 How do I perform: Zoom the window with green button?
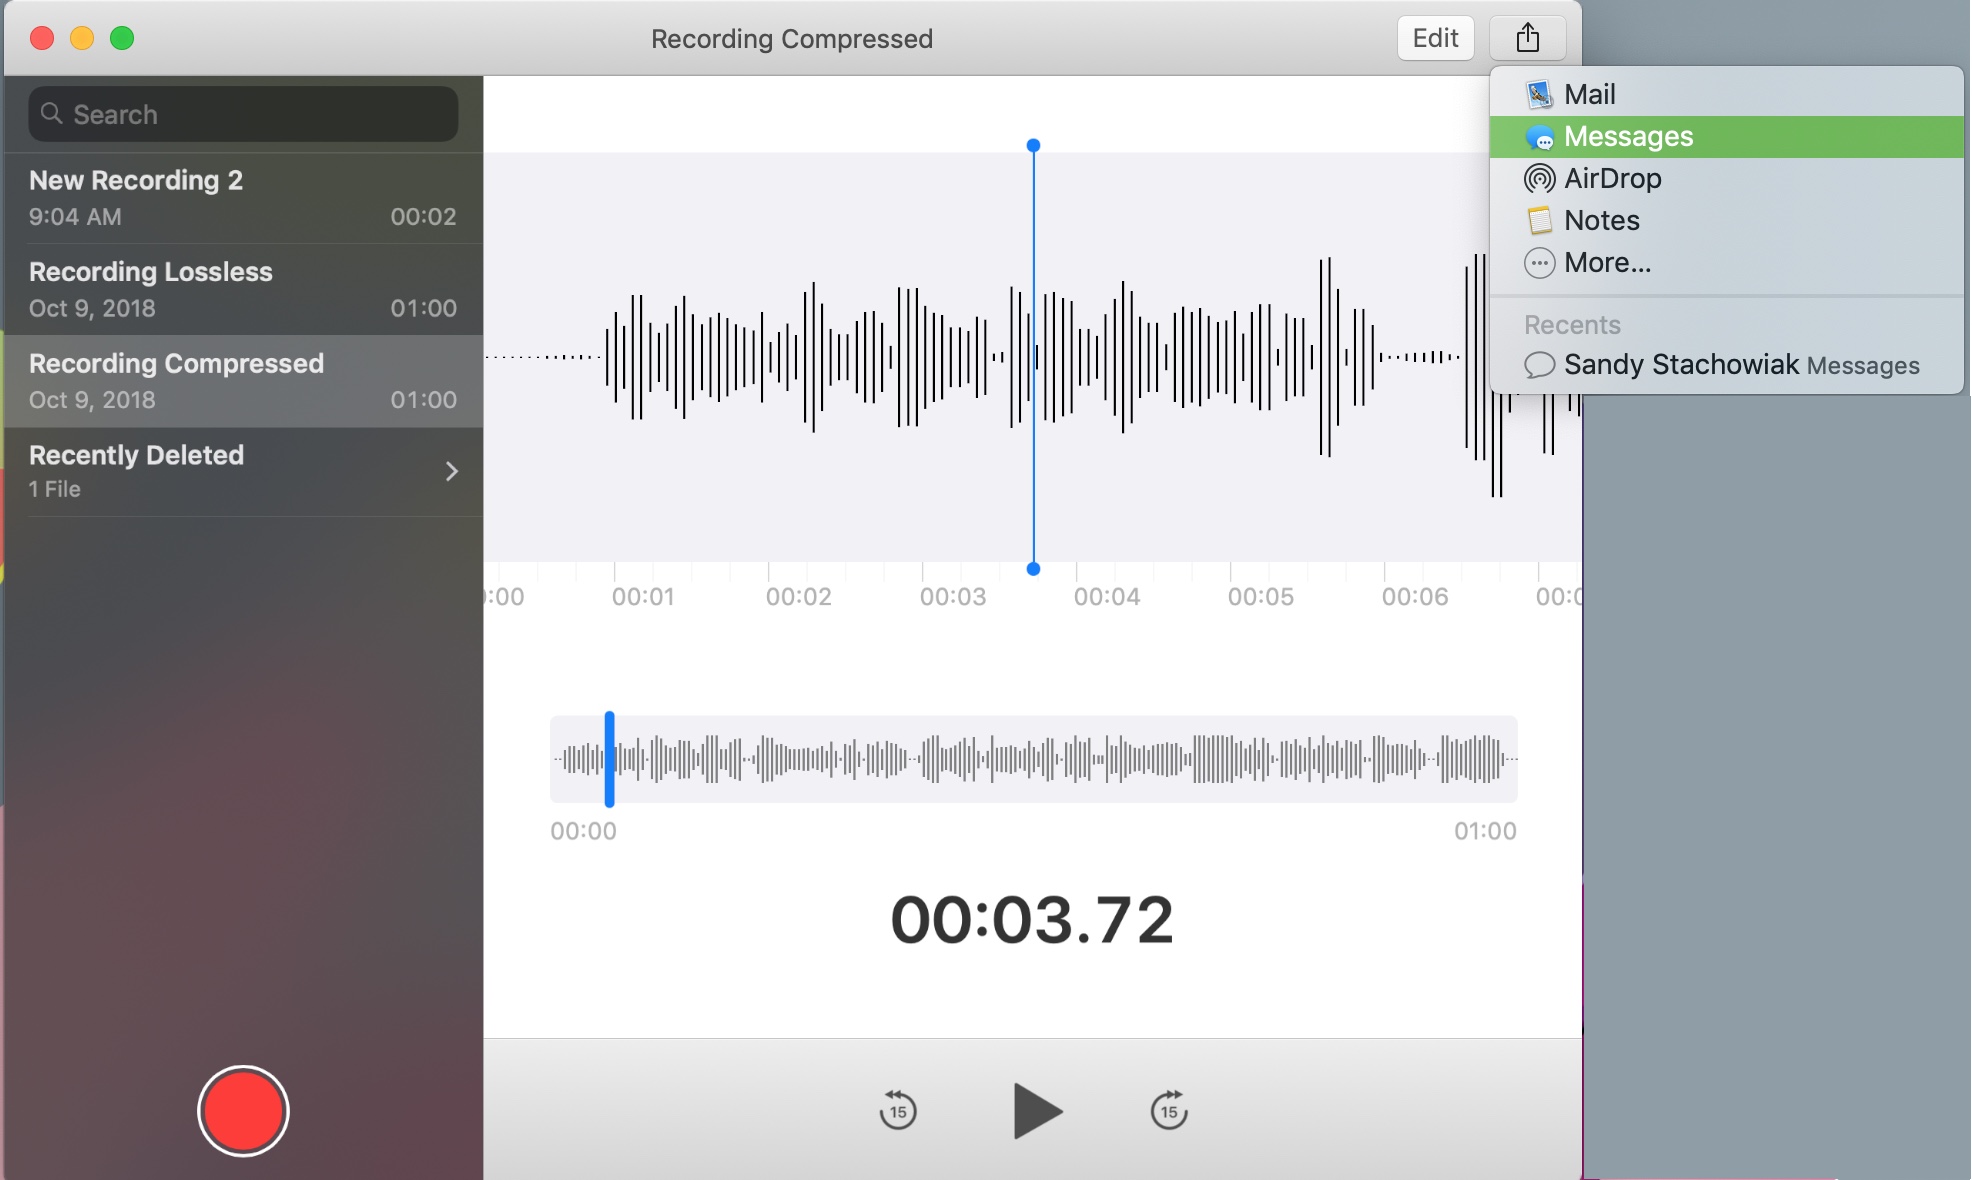tap(122, 39)
